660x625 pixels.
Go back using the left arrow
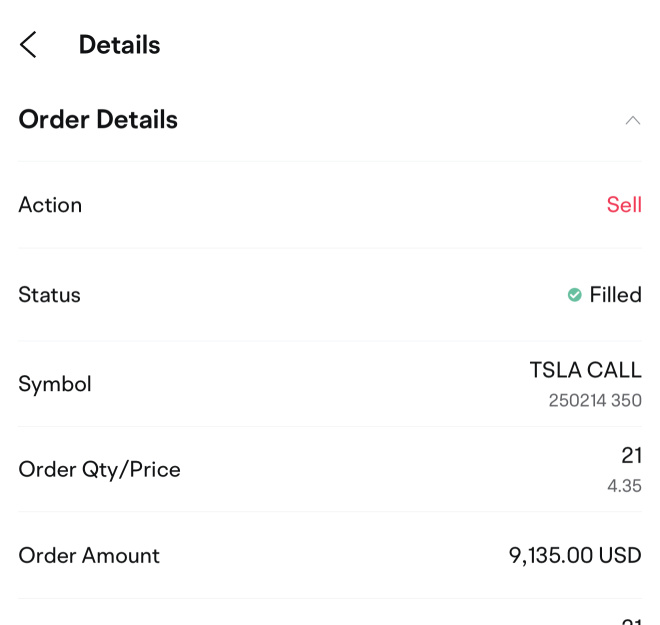(x=28, y=44)
